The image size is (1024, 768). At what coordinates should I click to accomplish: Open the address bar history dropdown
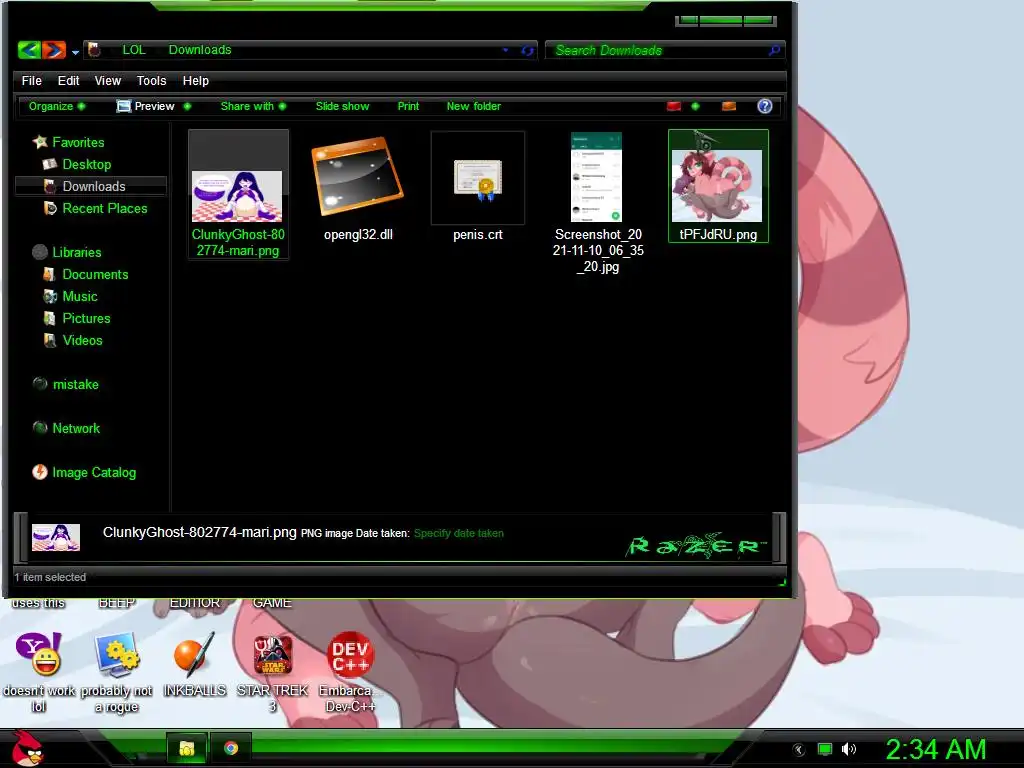tap(505, 50)
